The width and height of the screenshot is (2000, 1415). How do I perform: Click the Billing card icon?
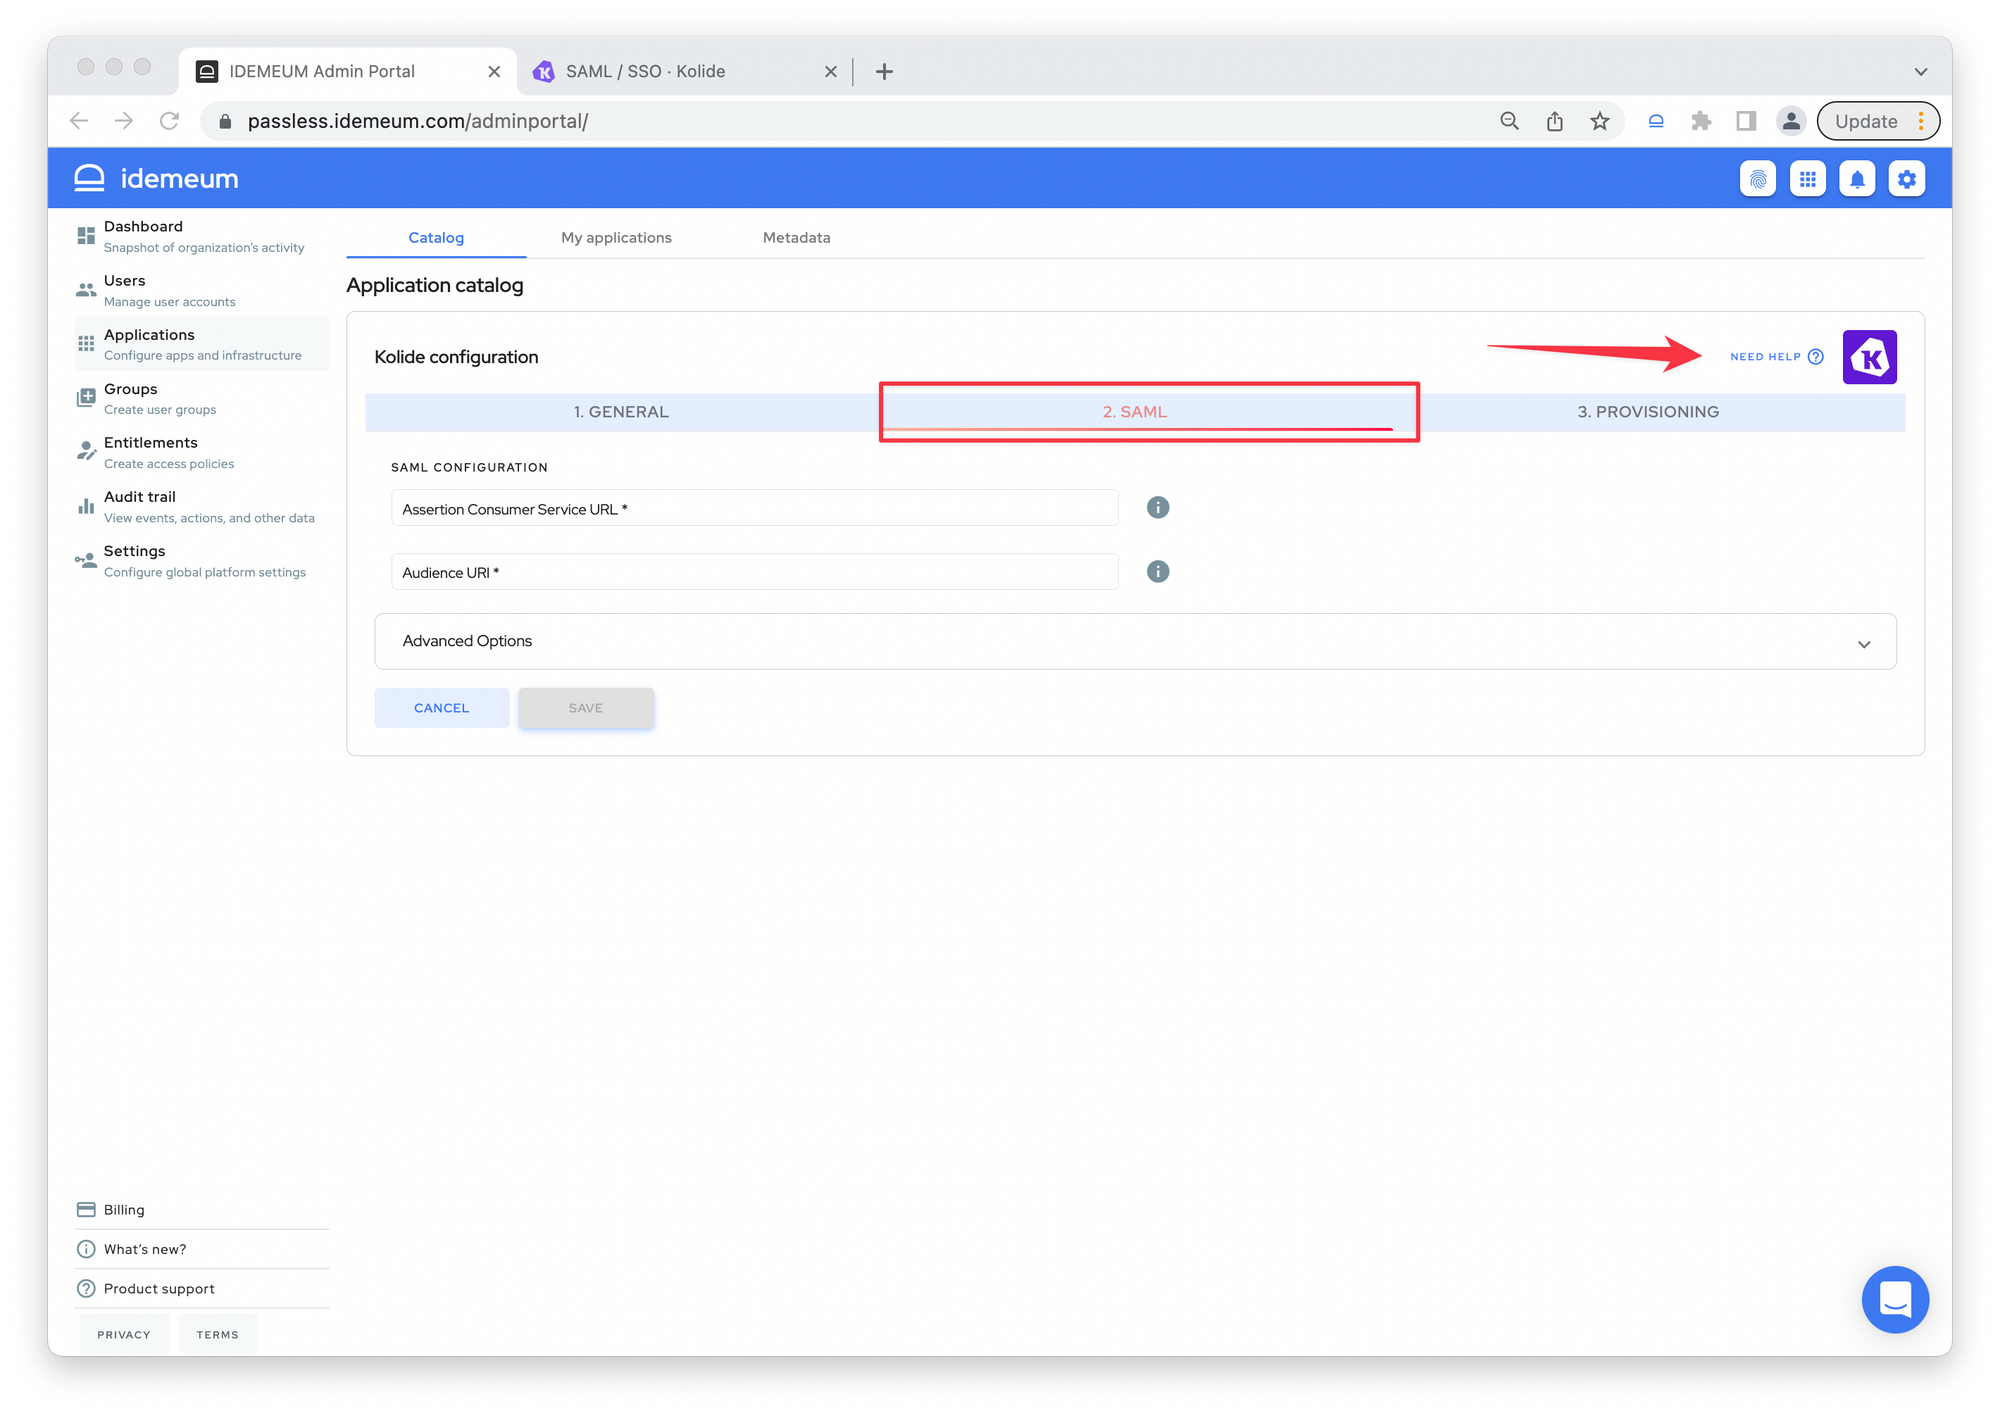click(86, 1209)
